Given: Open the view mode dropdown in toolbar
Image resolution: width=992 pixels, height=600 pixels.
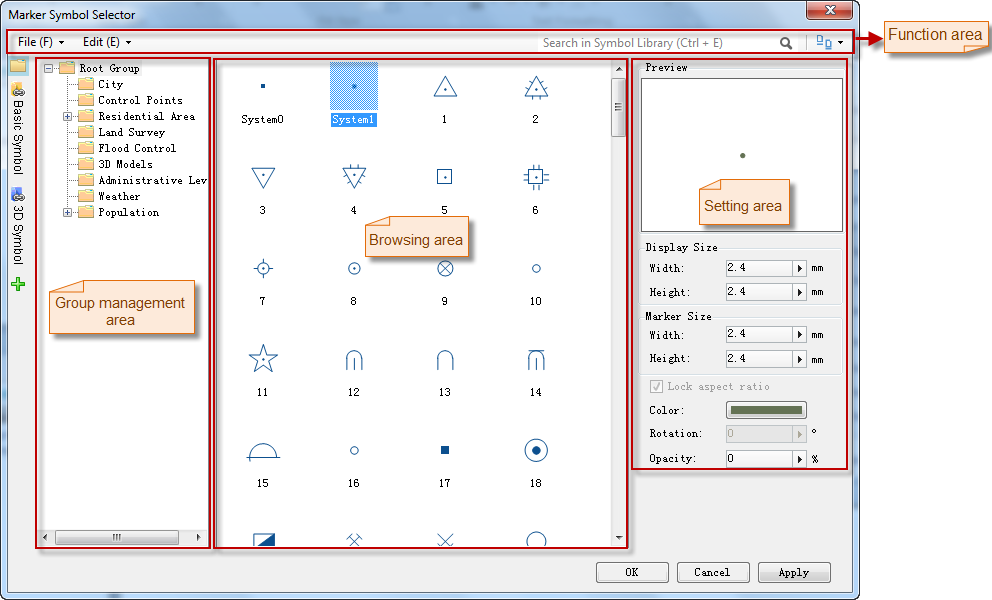Looking at the screenshot, I should (830, 43).
